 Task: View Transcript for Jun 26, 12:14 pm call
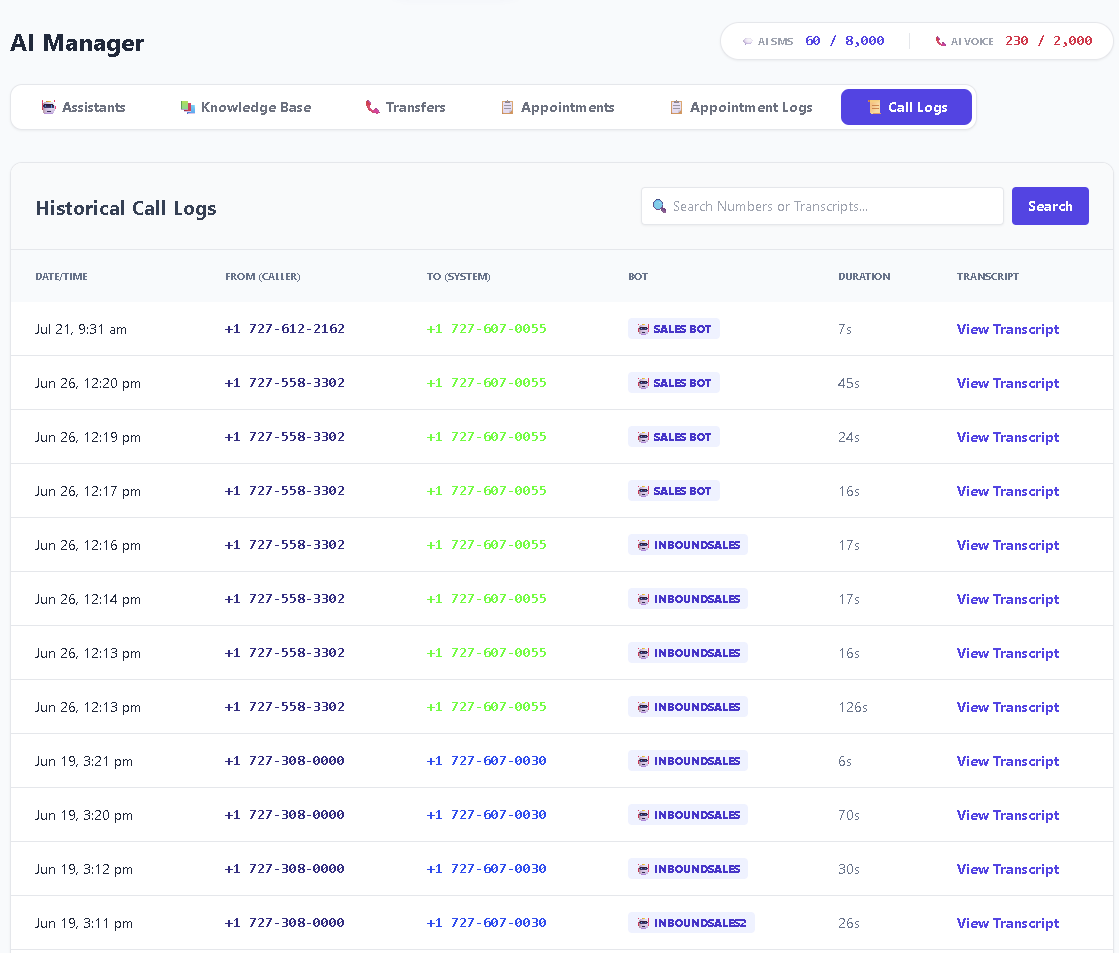tap(1008, 599)
